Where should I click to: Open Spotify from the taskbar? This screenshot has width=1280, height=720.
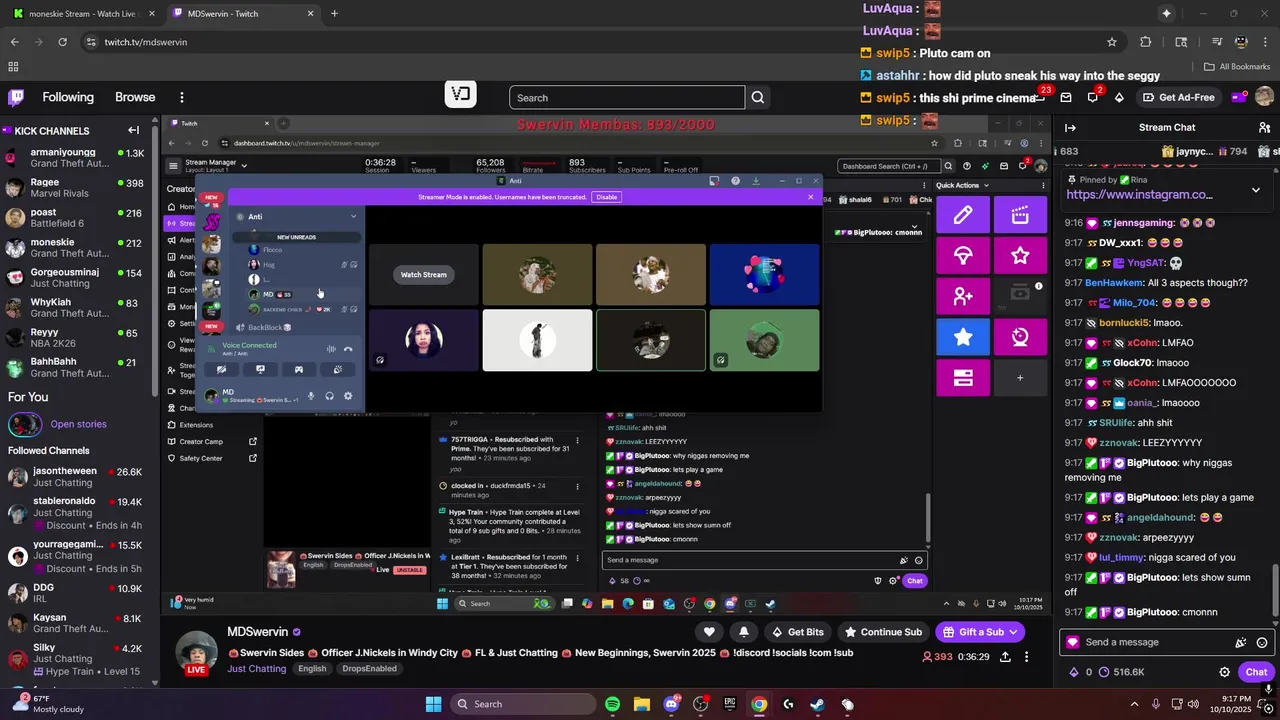[613, 704]
